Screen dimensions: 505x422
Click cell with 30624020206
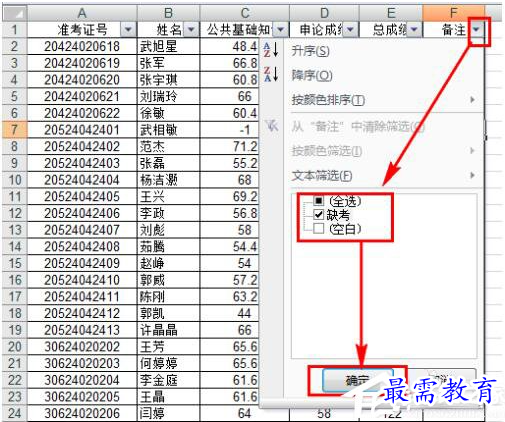coord(82,413)
